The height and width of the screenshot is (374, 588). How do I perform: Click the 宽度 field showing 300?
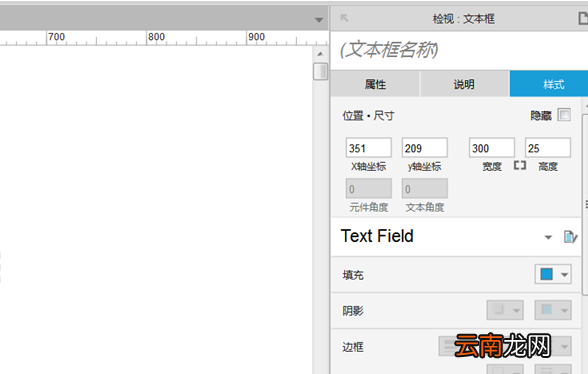coord(492,148)
